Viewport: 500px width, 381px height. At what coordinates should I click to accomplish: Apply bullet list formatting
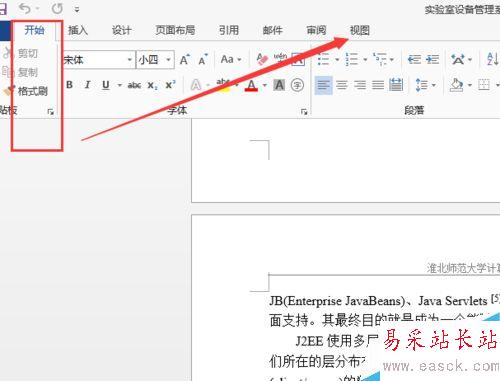(324, 59)
